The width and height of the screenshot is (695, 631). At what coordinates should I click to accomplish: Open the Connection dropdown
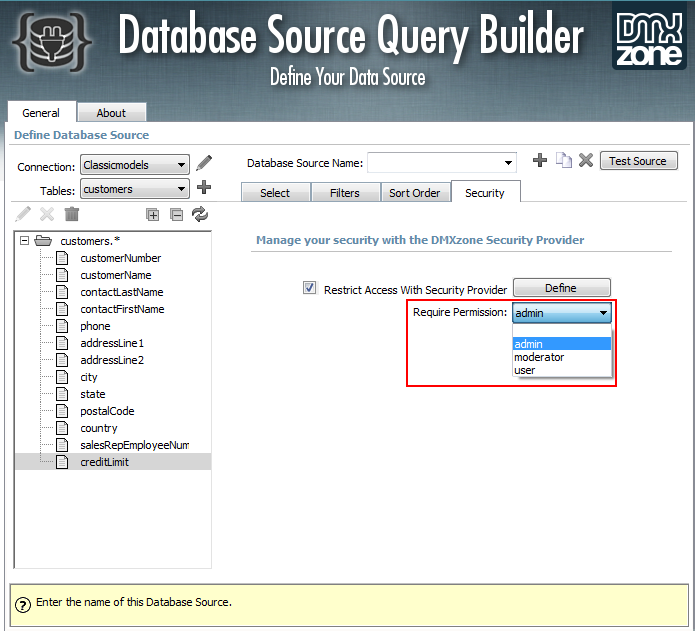coord(135,165)
